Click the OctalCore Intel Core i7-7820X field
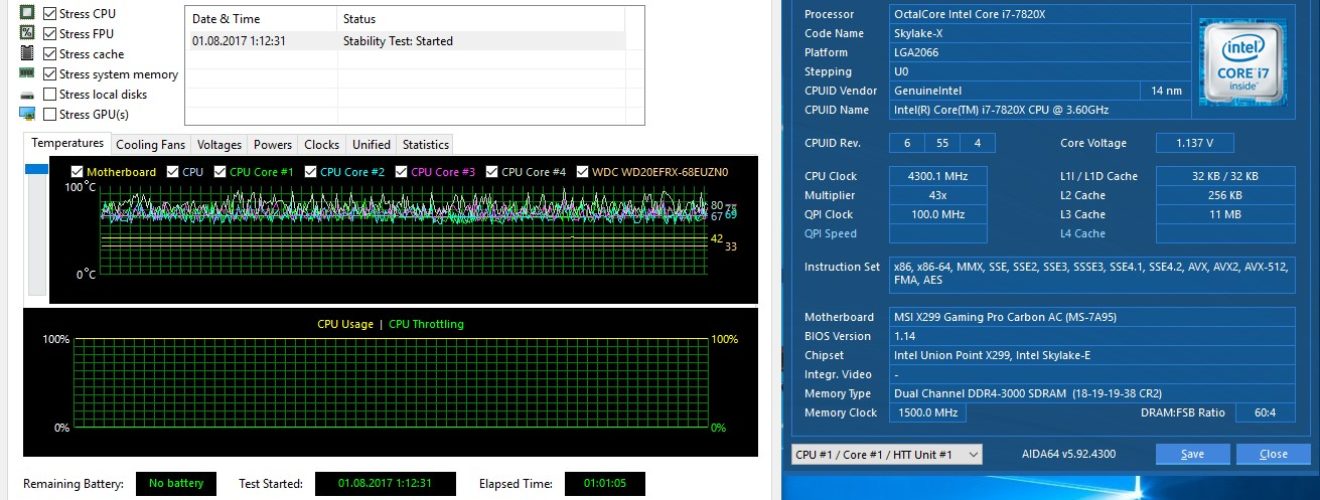Viewport: 1320px width, 500px height. (x=1040, y=14)
